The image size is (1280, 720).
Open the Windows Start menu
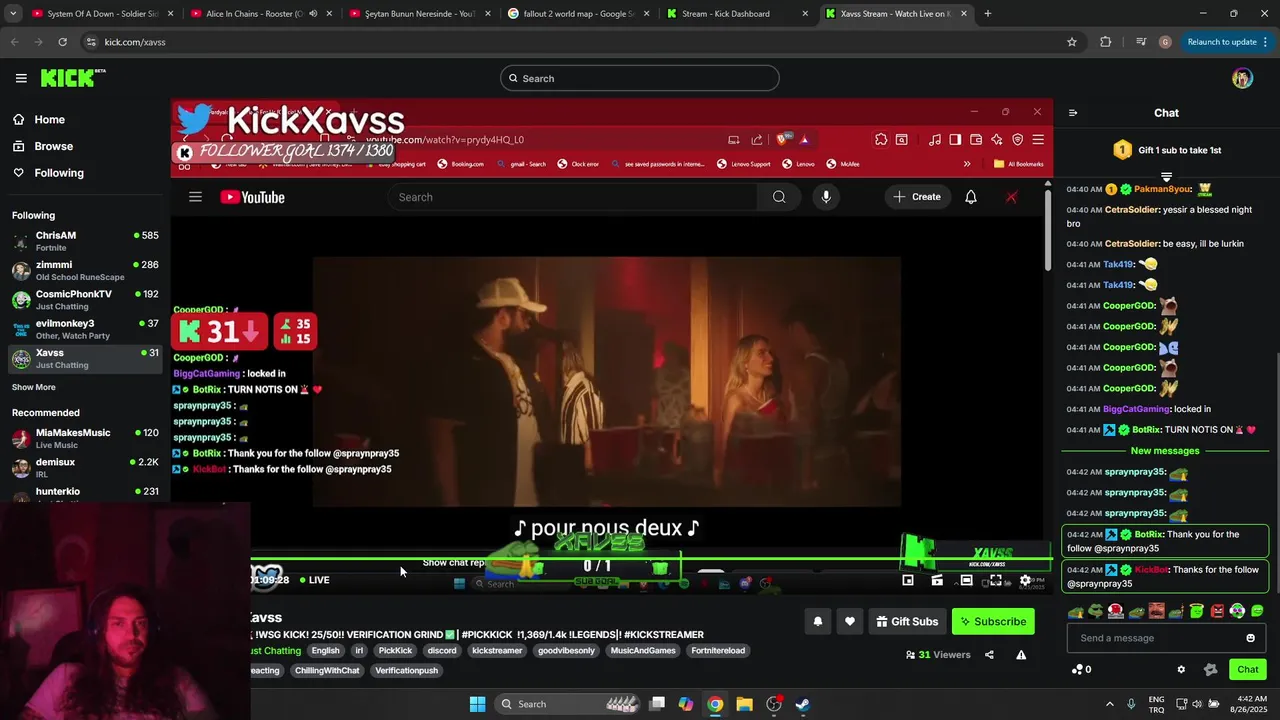[477, 704]
